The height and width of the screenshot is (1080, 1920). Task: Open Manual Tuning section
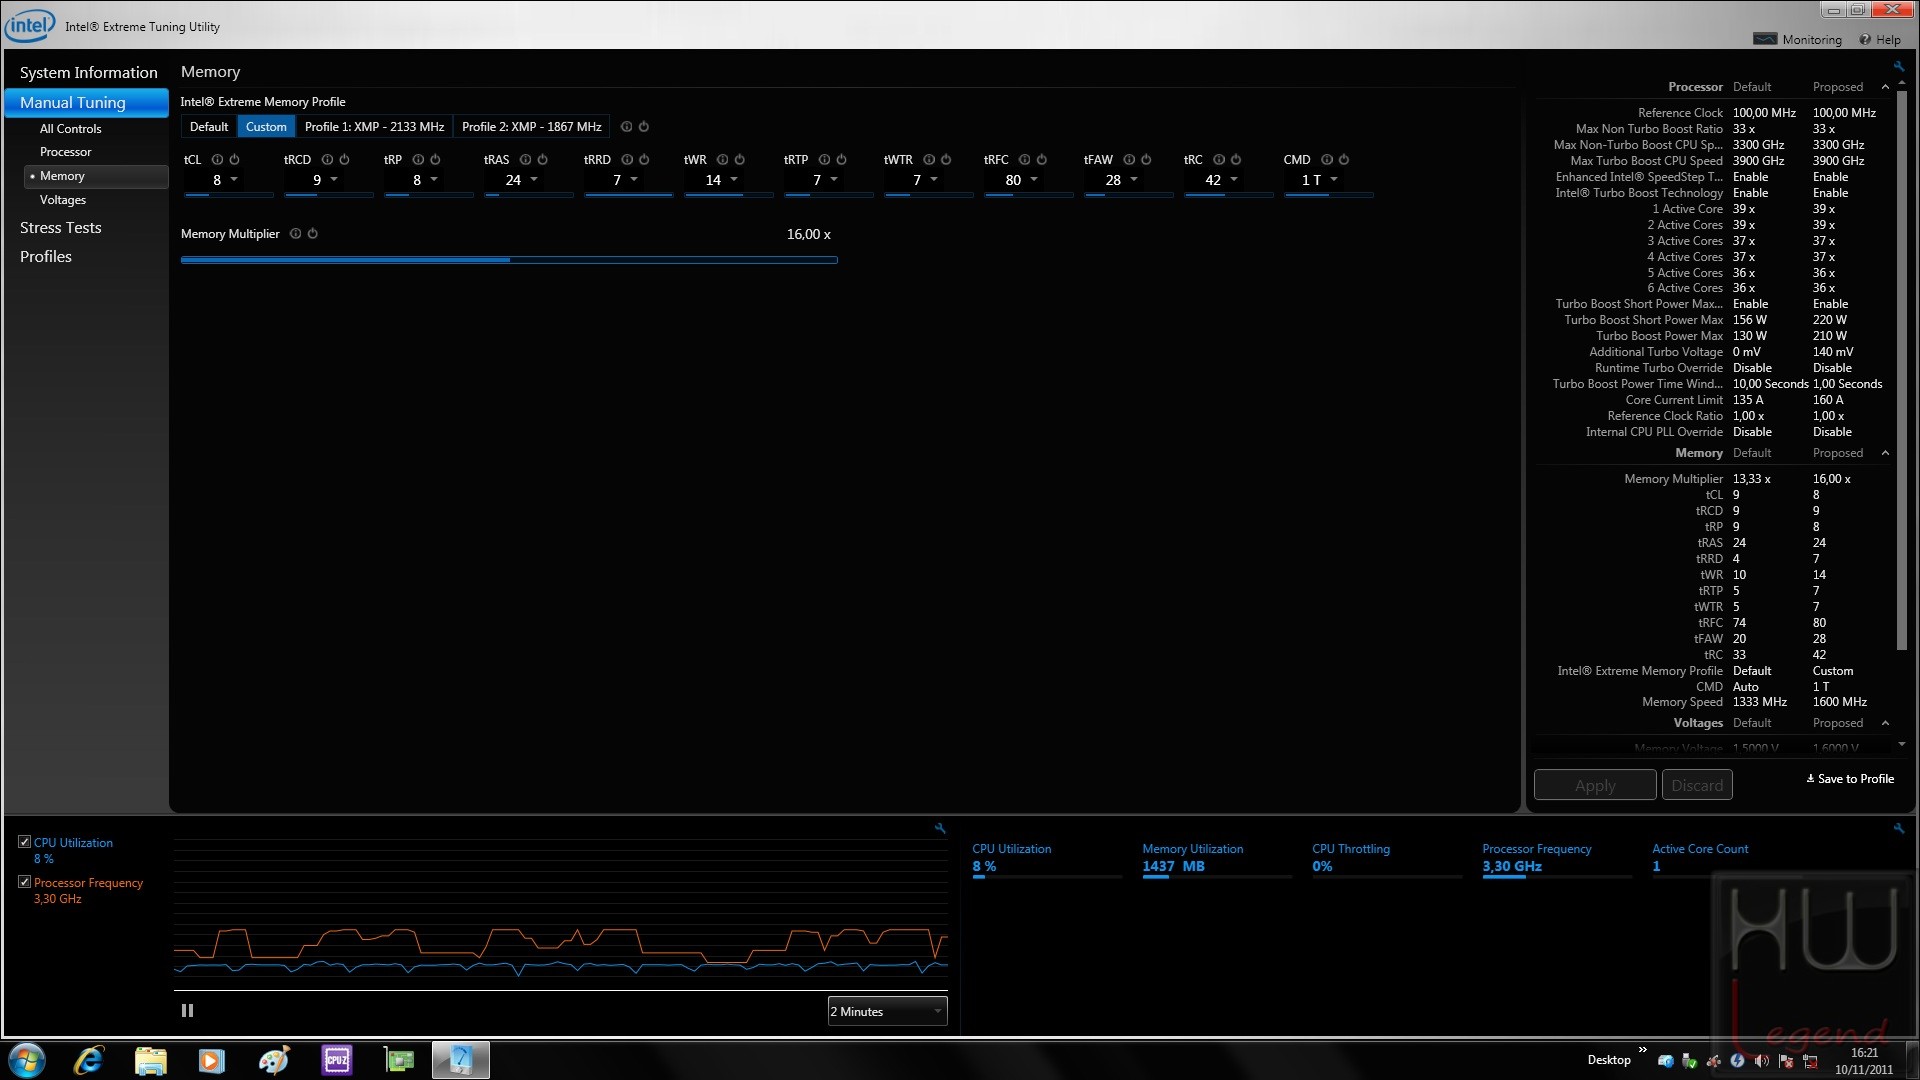(87, 102)
